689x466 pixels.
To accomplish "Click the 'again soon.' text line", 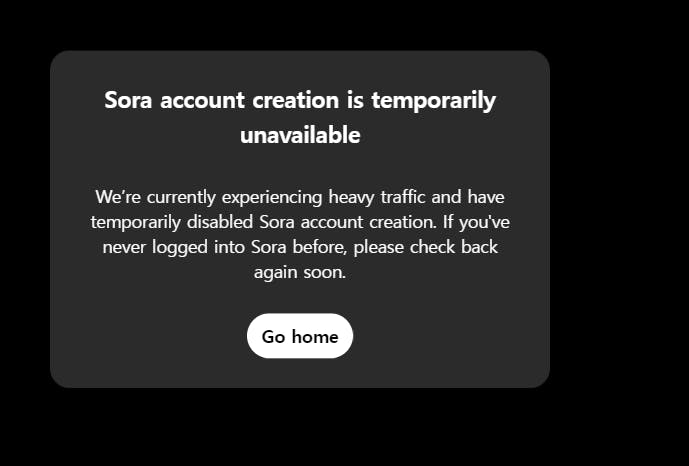I will pos(300,271).
